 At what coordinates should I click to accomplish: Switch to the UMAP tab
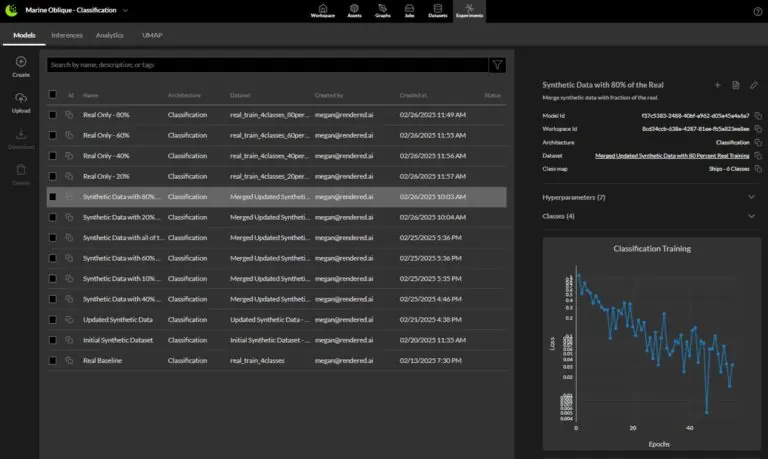(x=153, y=35)
